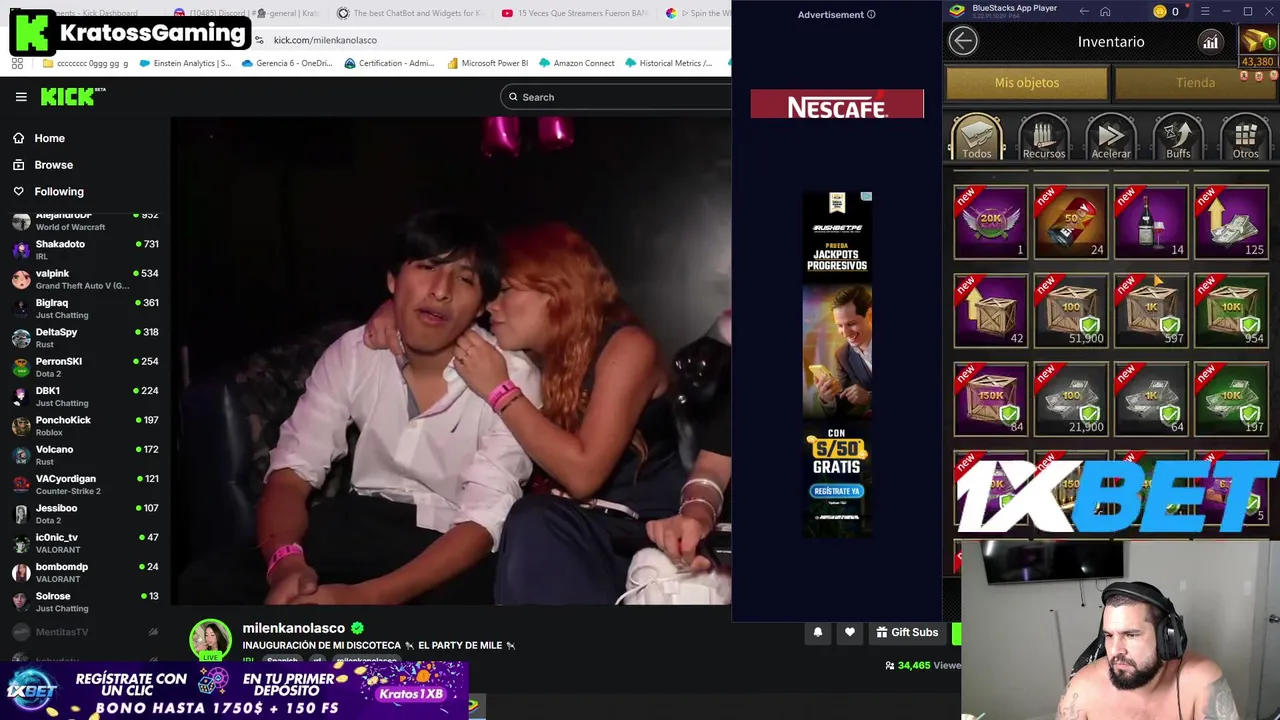Select the 20K winged item with count 1
The height and width of the screenshot is (720, 1280).
990,222
